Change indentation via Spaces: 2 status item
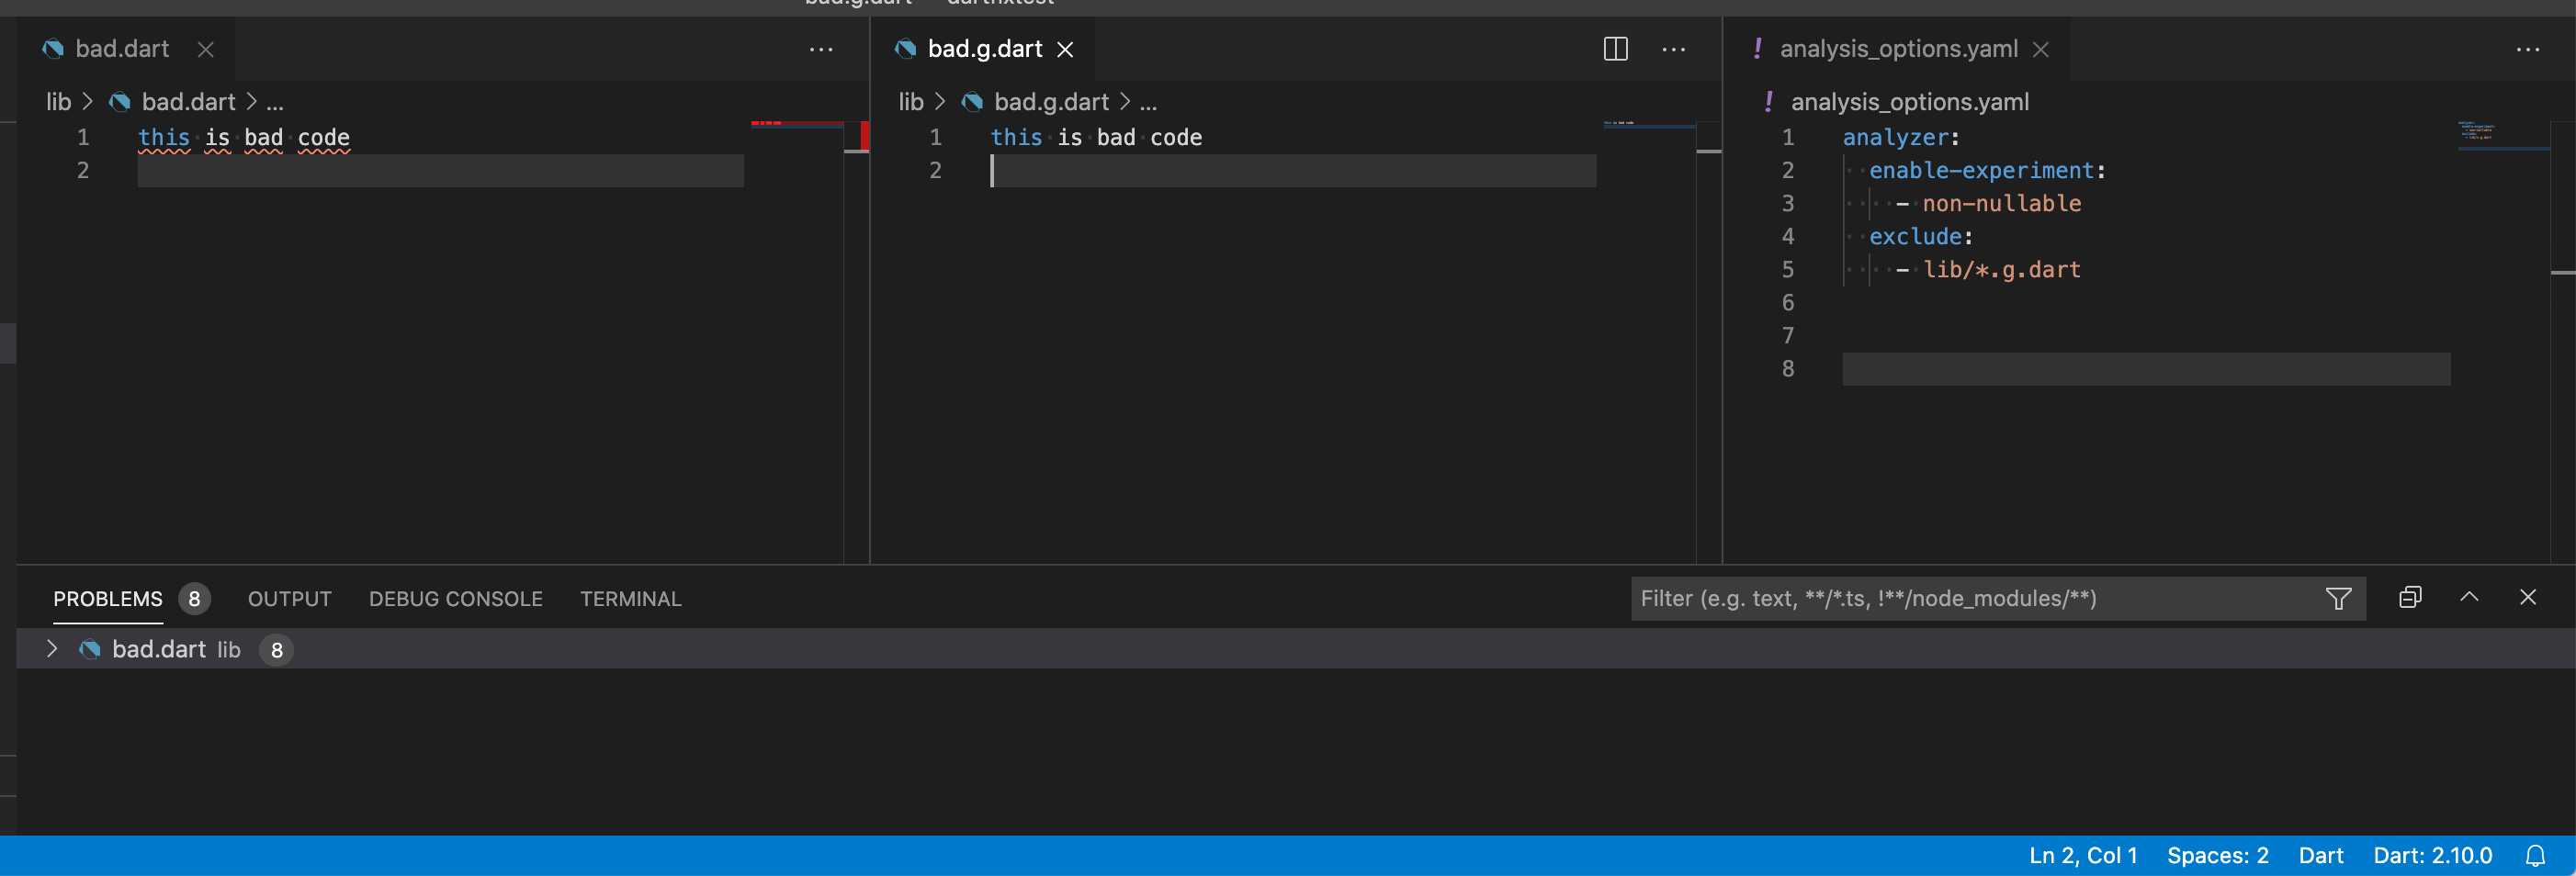The image size is (2576, 876). (2218, 855)
